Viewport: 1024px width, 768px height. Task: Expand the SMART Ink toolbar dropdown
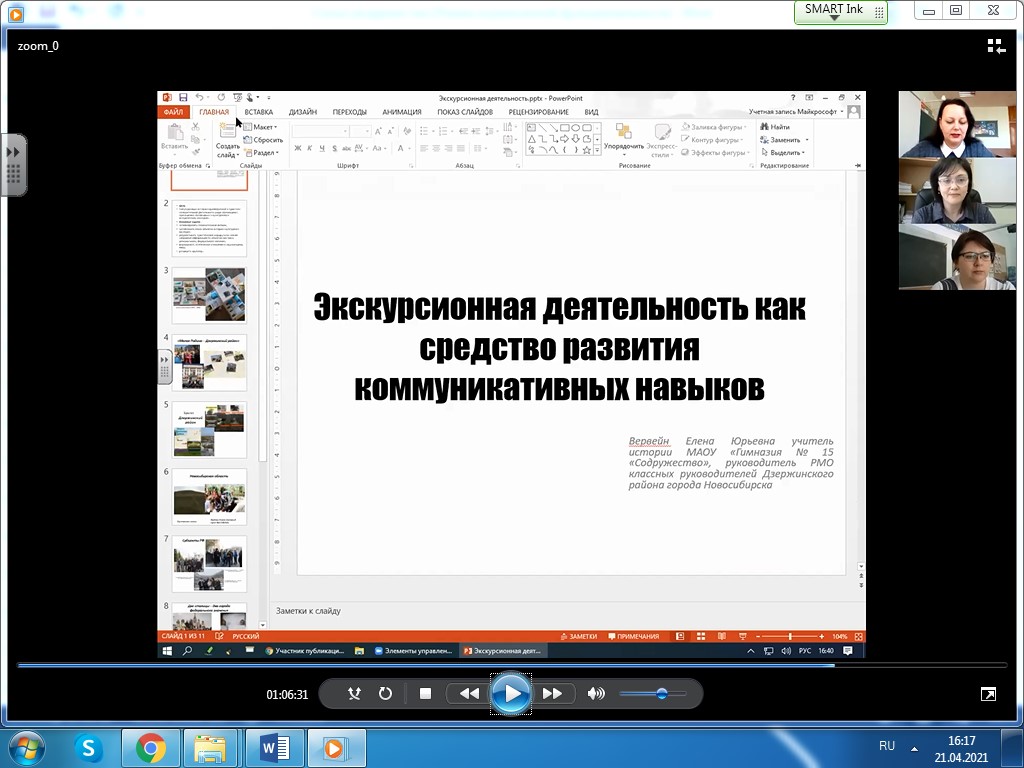pos(835,18)
